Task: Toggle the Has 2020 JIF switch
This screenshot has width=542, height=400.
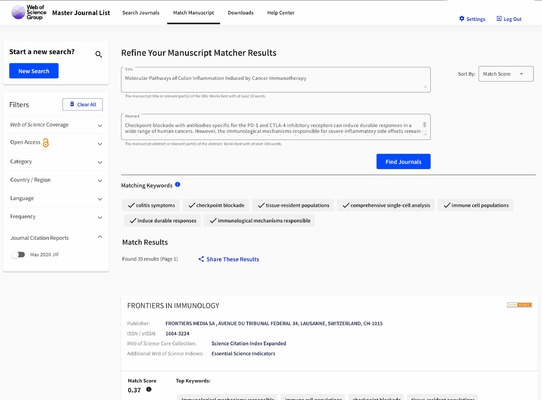Action: [x=18, y=254]
